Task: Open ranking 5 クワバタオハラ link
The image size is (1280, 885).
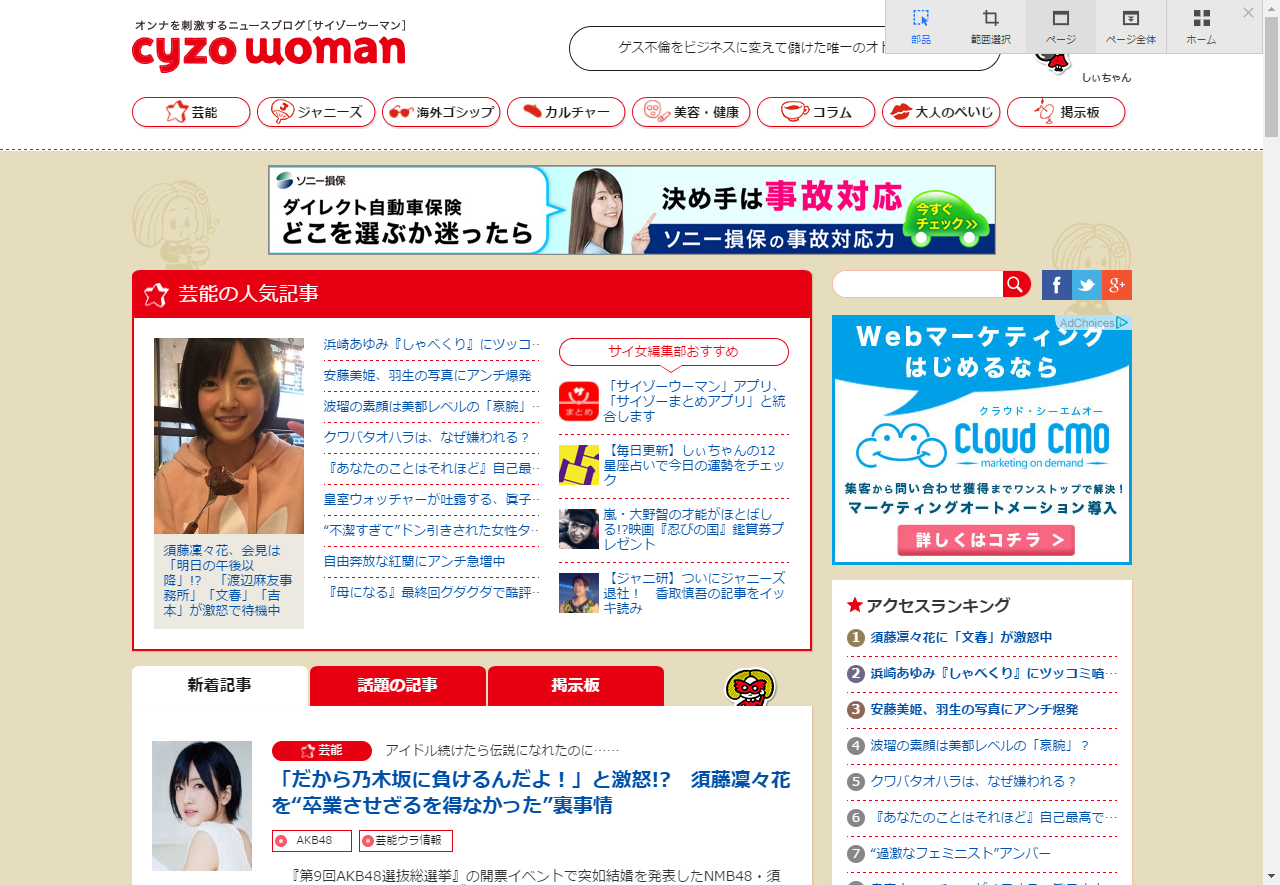Action: pyautogui.click(x=974, y=781)
